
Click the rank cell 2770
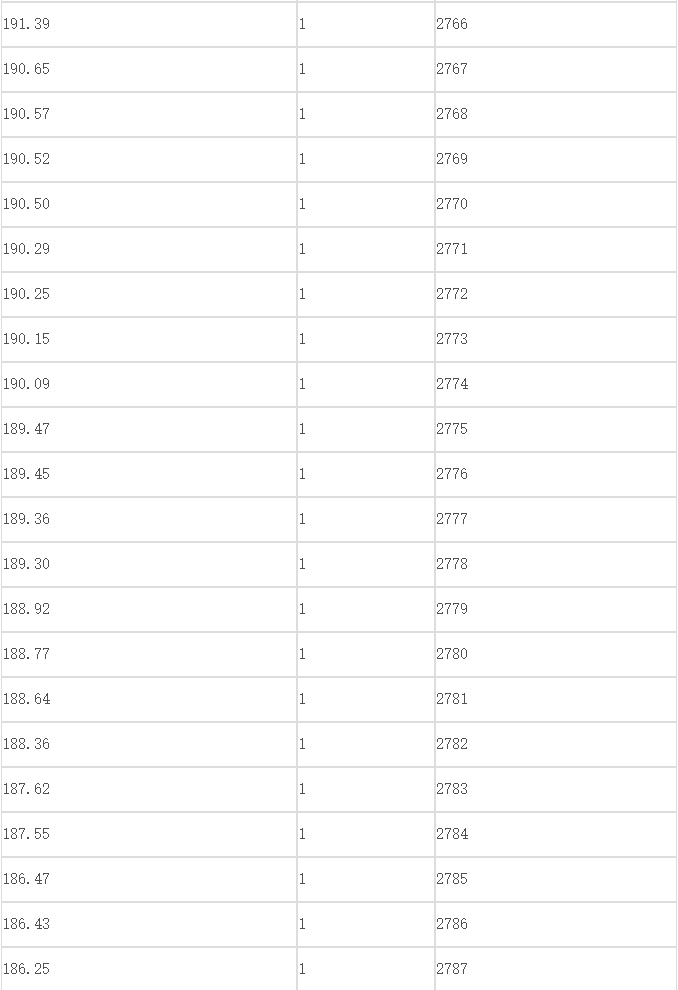556,204
